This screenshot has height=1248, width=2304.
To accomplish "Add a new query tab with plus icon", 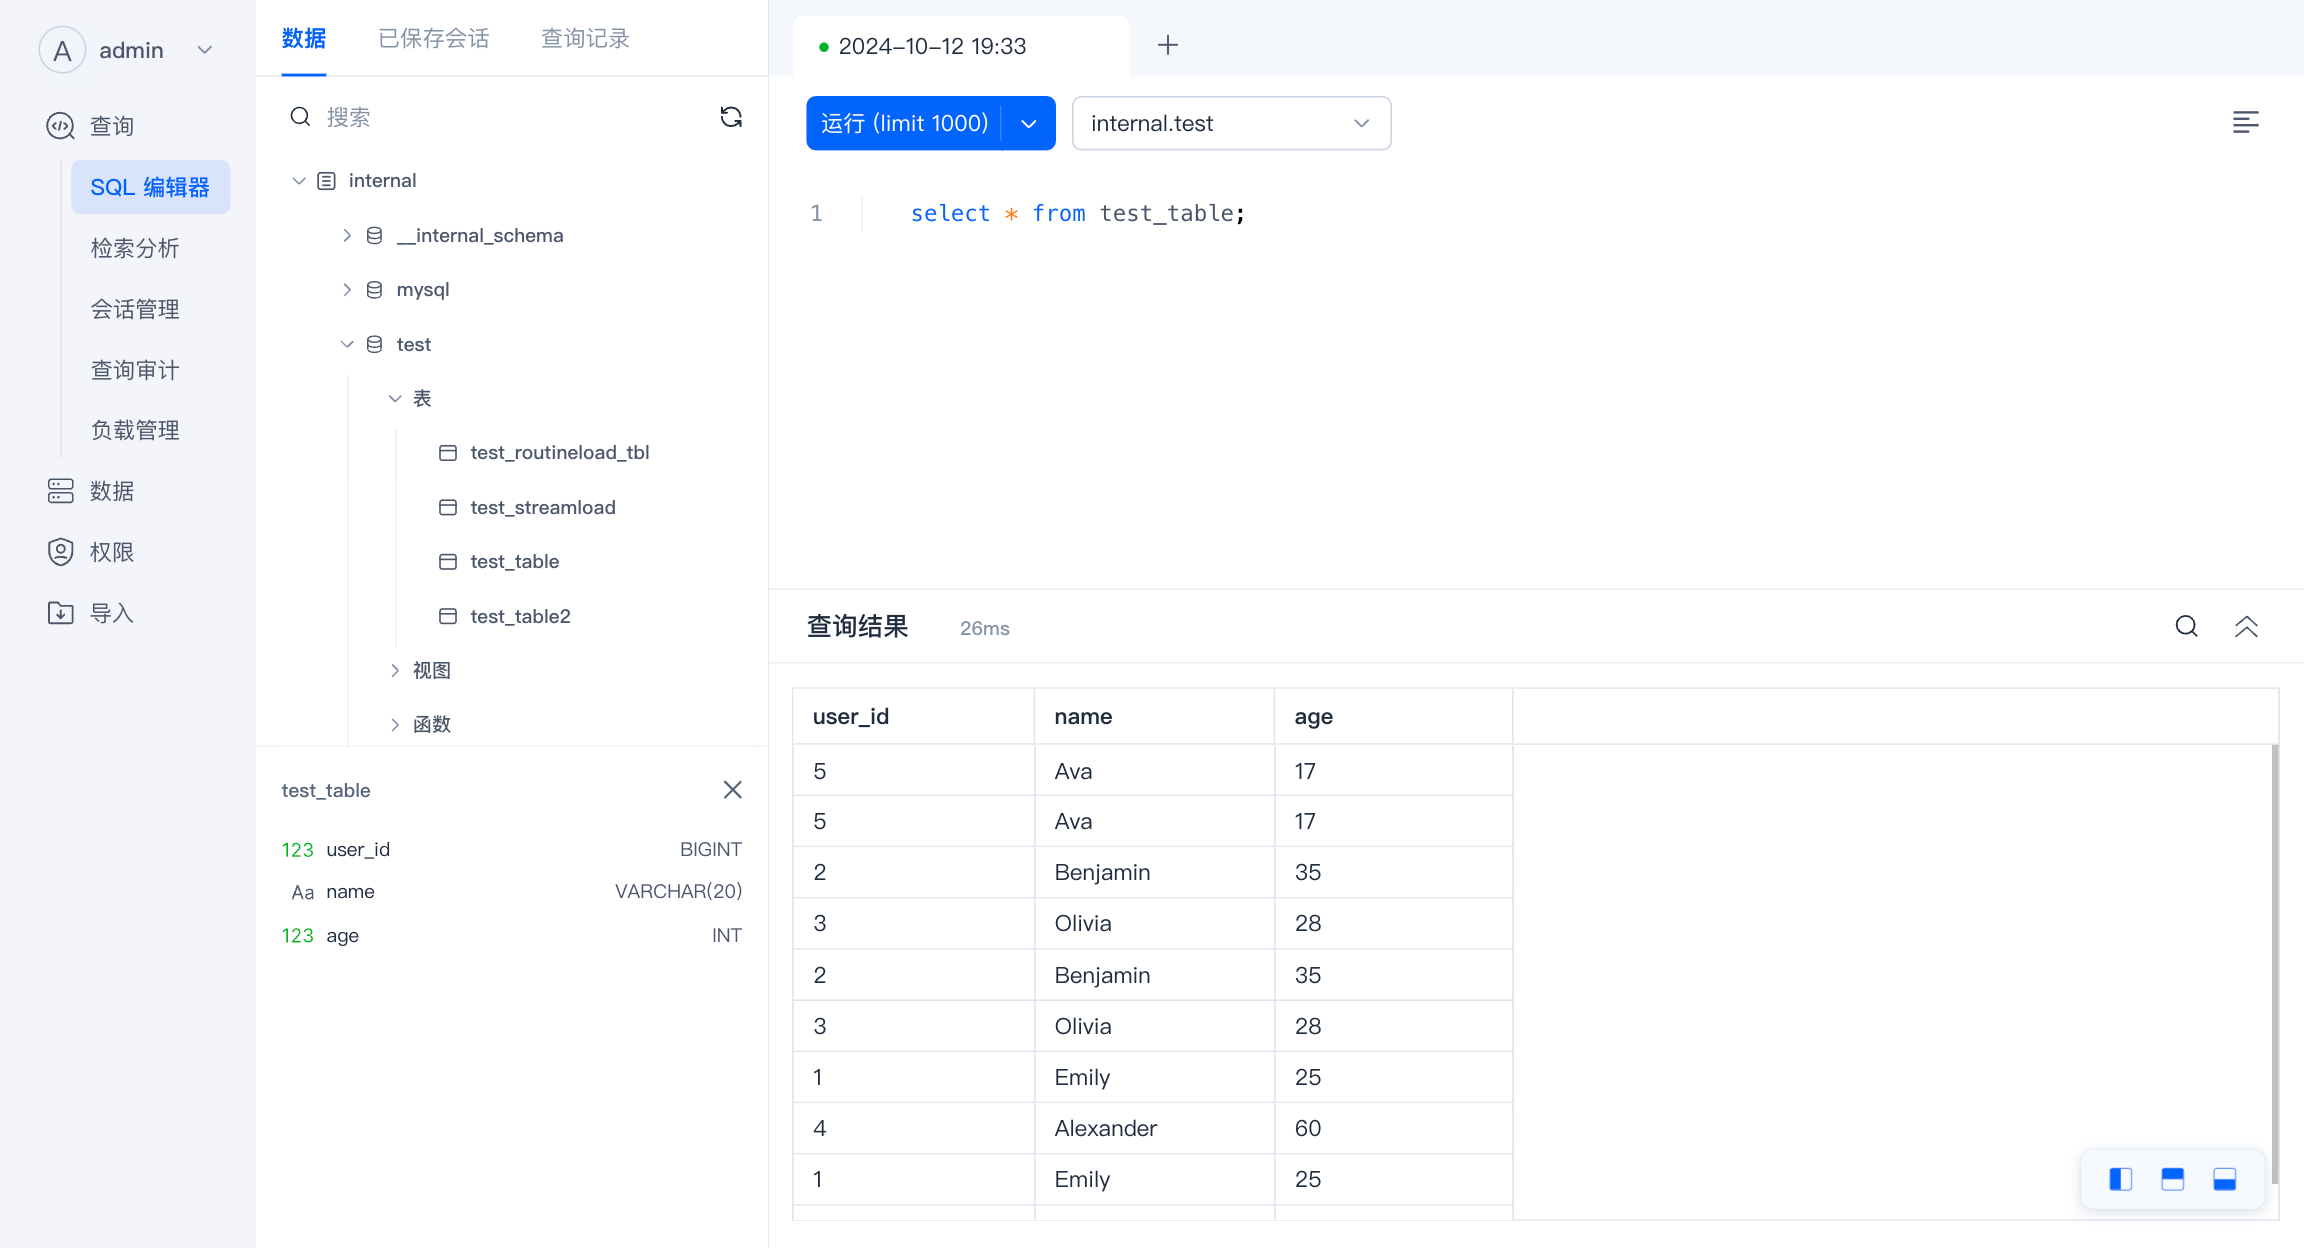I will click(1167, 45).
